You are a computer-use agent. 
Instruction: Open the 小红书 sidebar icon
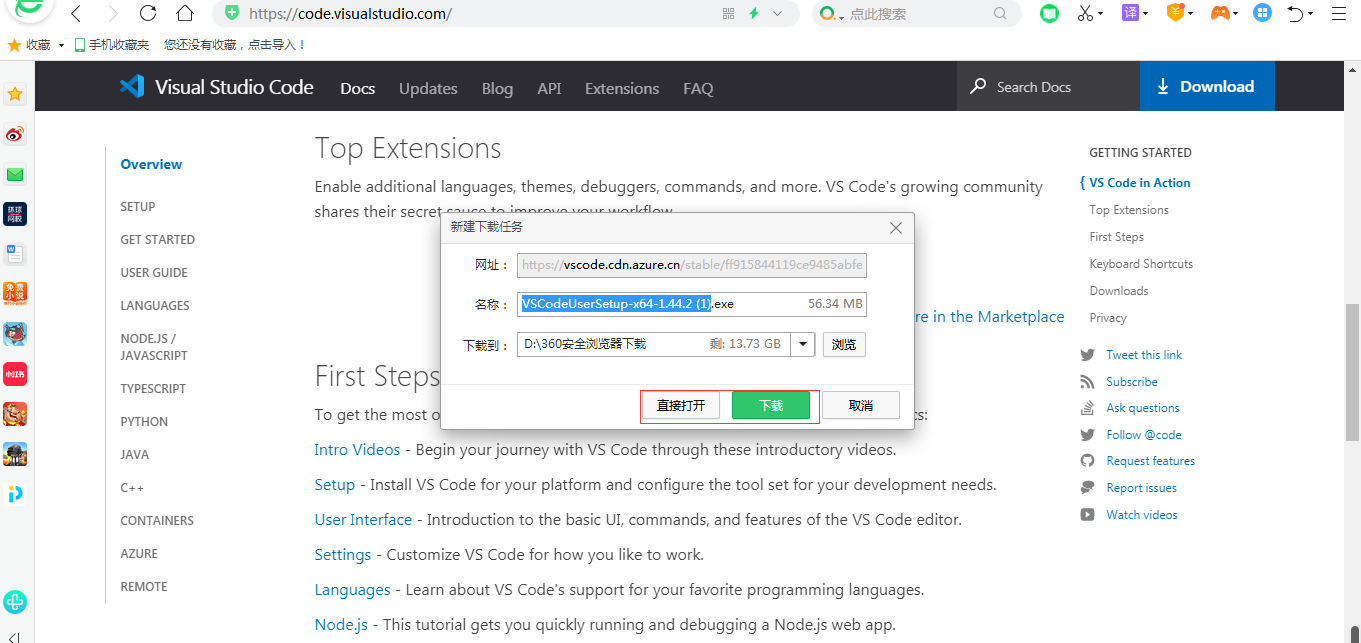[x=15, y=373]
